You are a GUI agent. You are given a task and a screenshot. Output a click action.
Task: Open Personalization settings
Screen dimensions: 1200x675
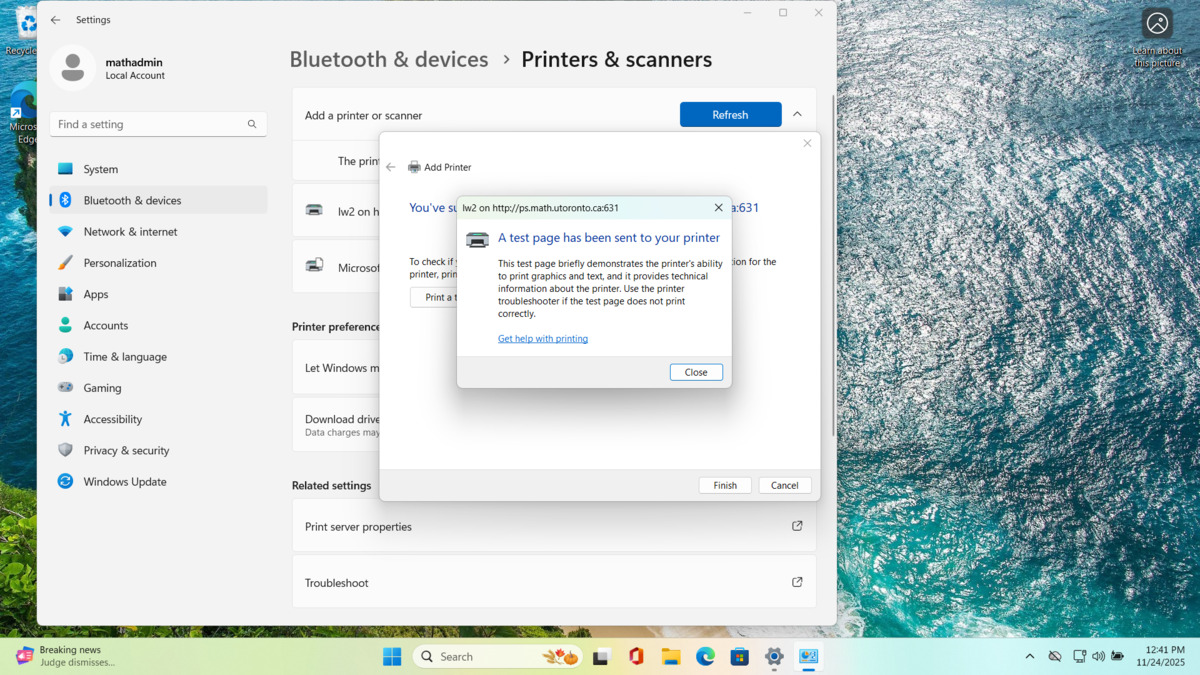(x=120, y=263)
